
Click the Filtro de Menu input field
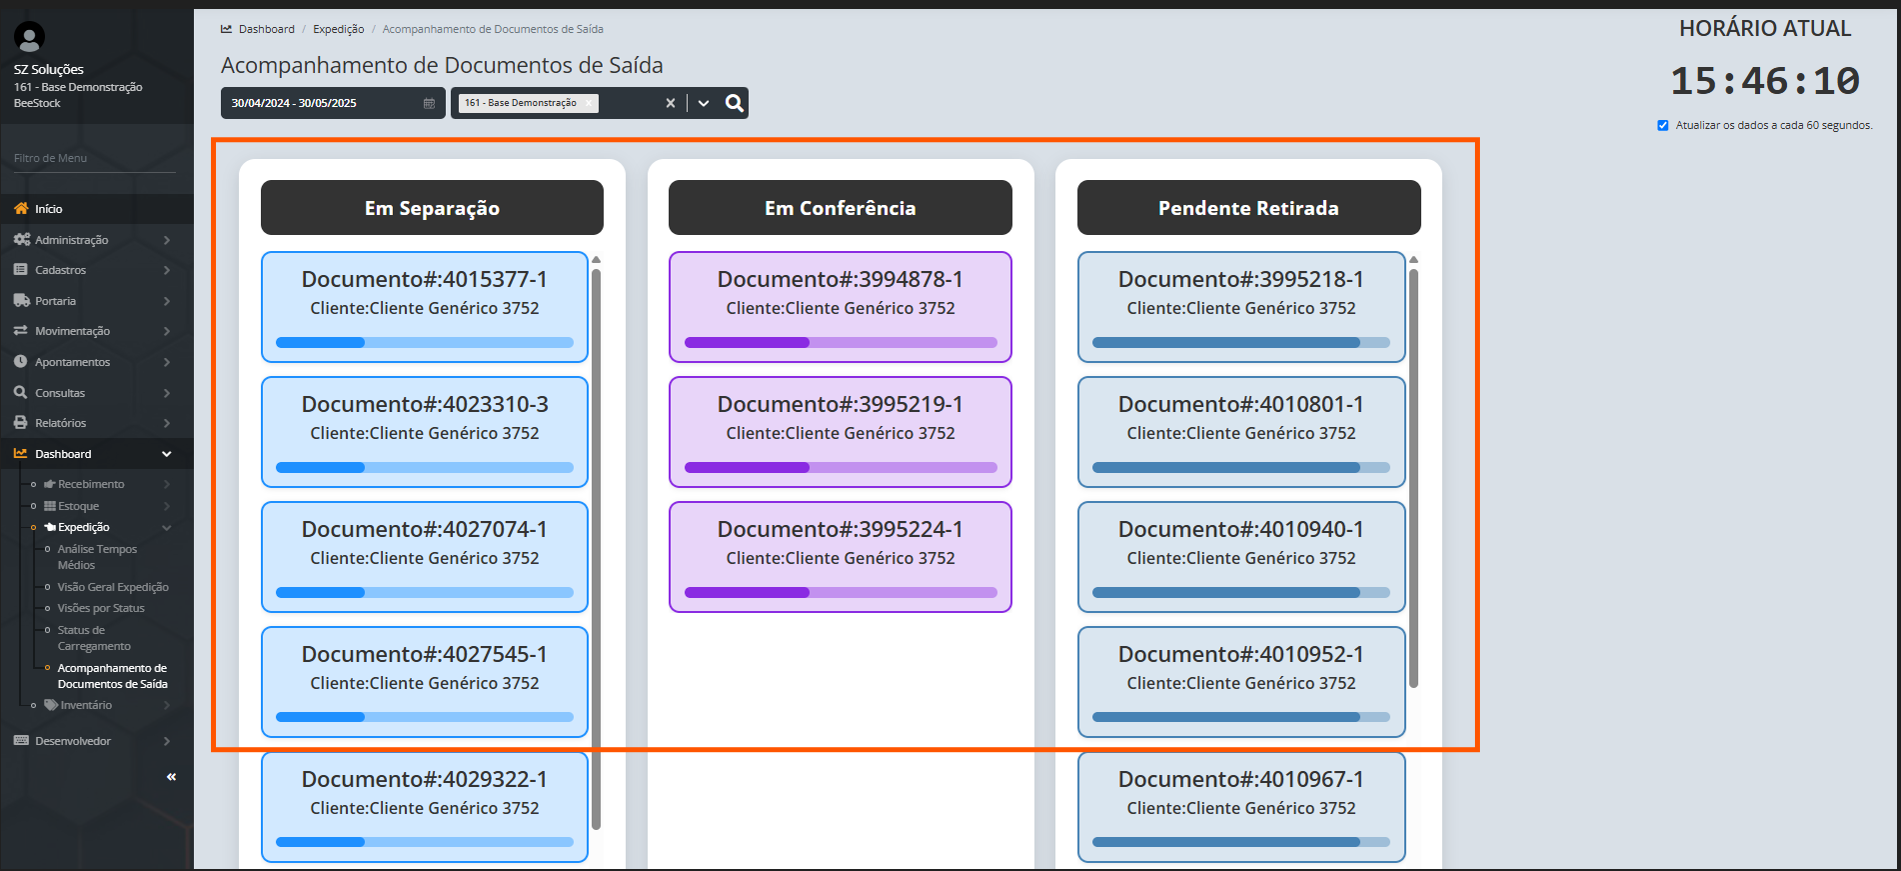pos(94,158)
